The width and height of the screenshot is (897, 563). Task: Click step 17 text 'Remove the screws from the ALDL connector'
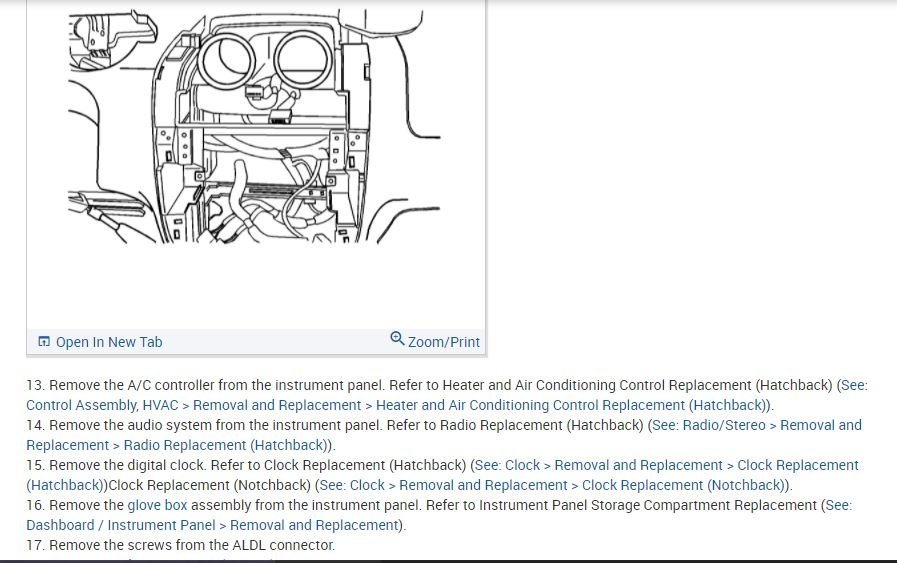click(x=192, y=545)
